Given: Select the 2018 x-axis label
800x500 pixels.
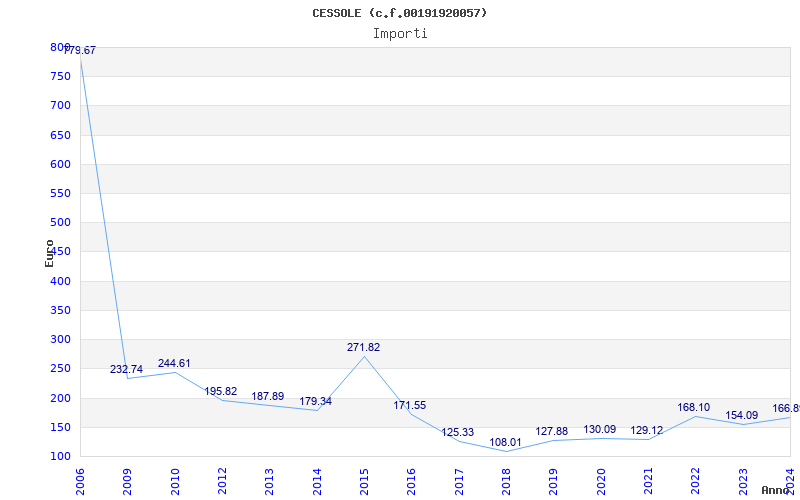Looking at the screenshot, I should pos(506,482).
